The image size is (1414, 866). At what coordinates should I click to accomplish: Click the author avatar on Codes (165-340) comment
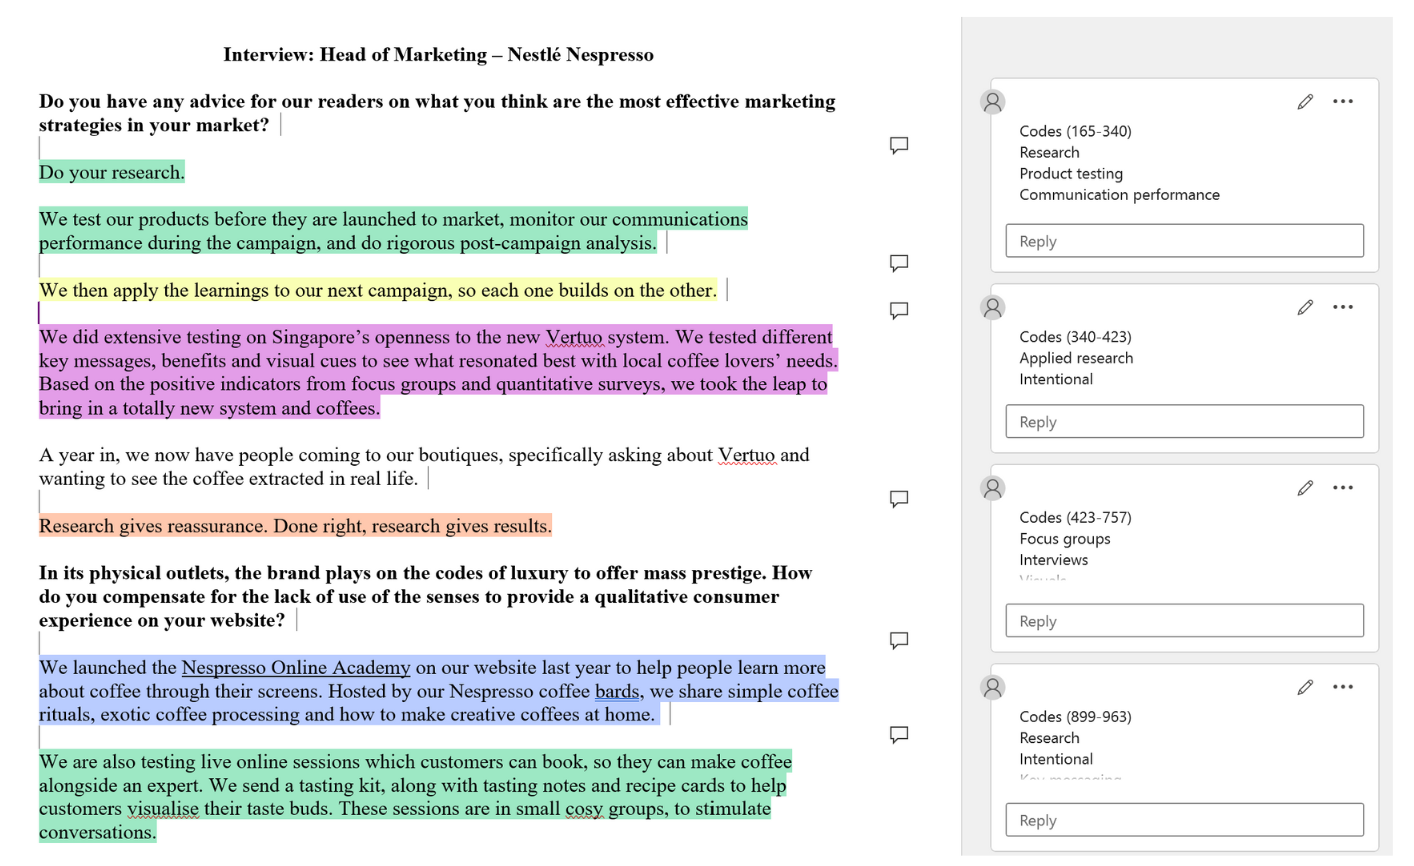tap(993, 102)
